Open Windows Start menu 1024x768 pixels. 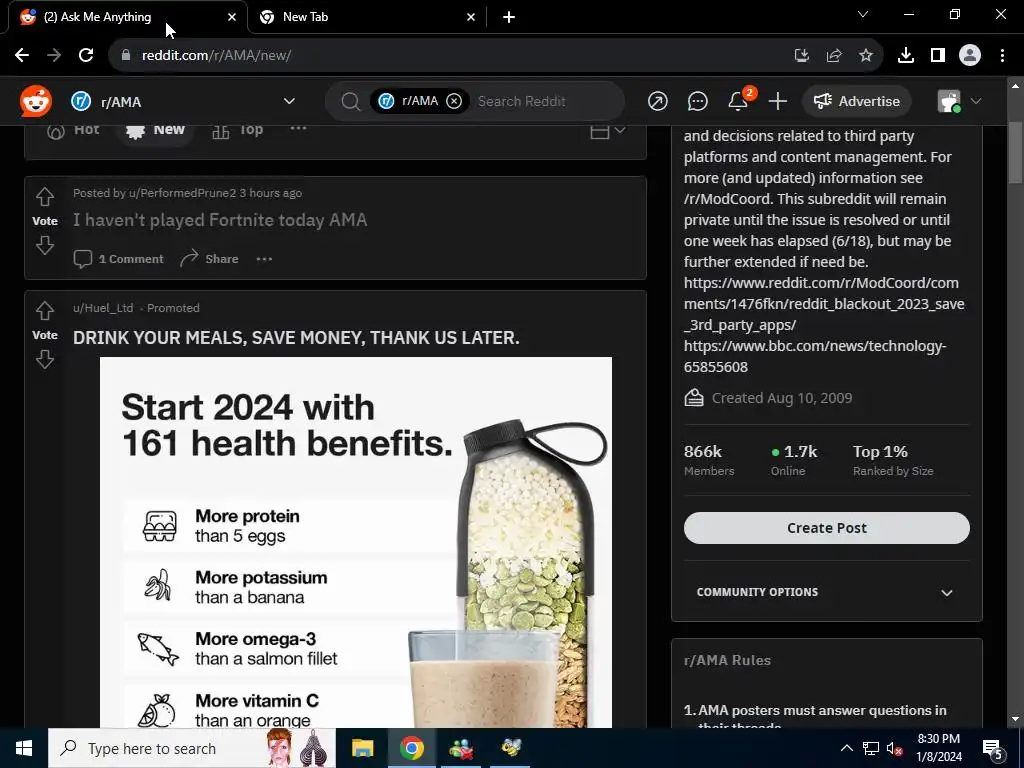24,748
